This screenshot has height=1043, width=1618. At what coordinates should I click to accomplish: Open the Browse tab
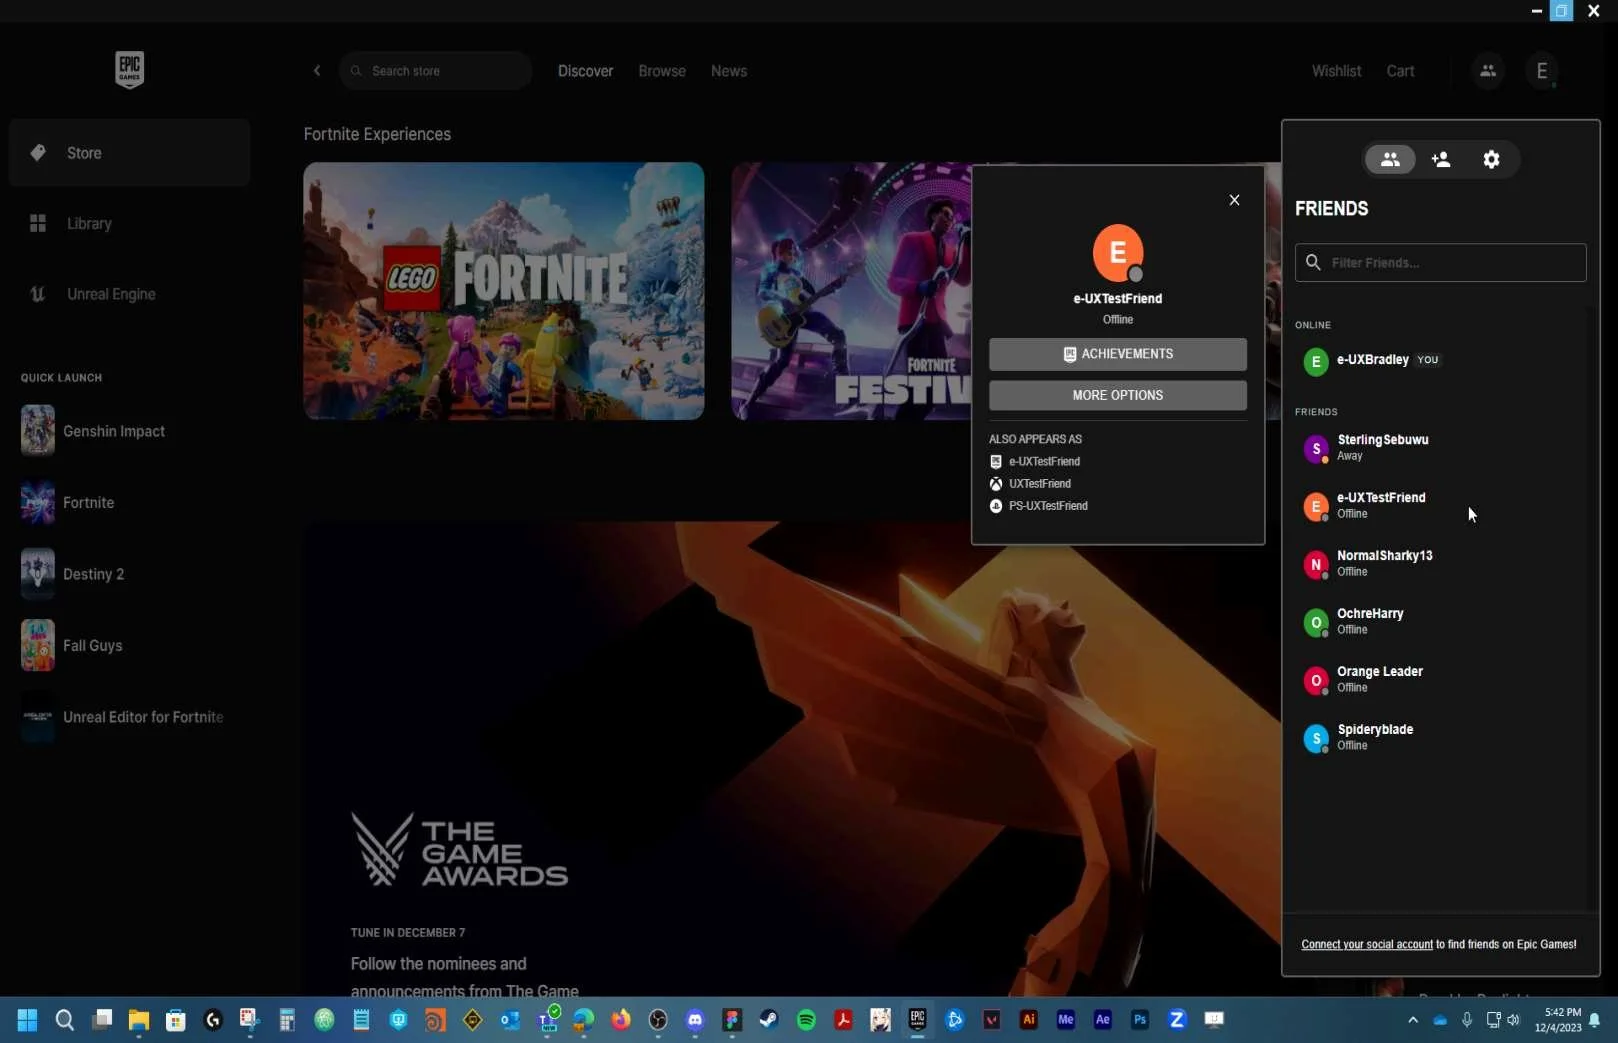pos(662,71)
